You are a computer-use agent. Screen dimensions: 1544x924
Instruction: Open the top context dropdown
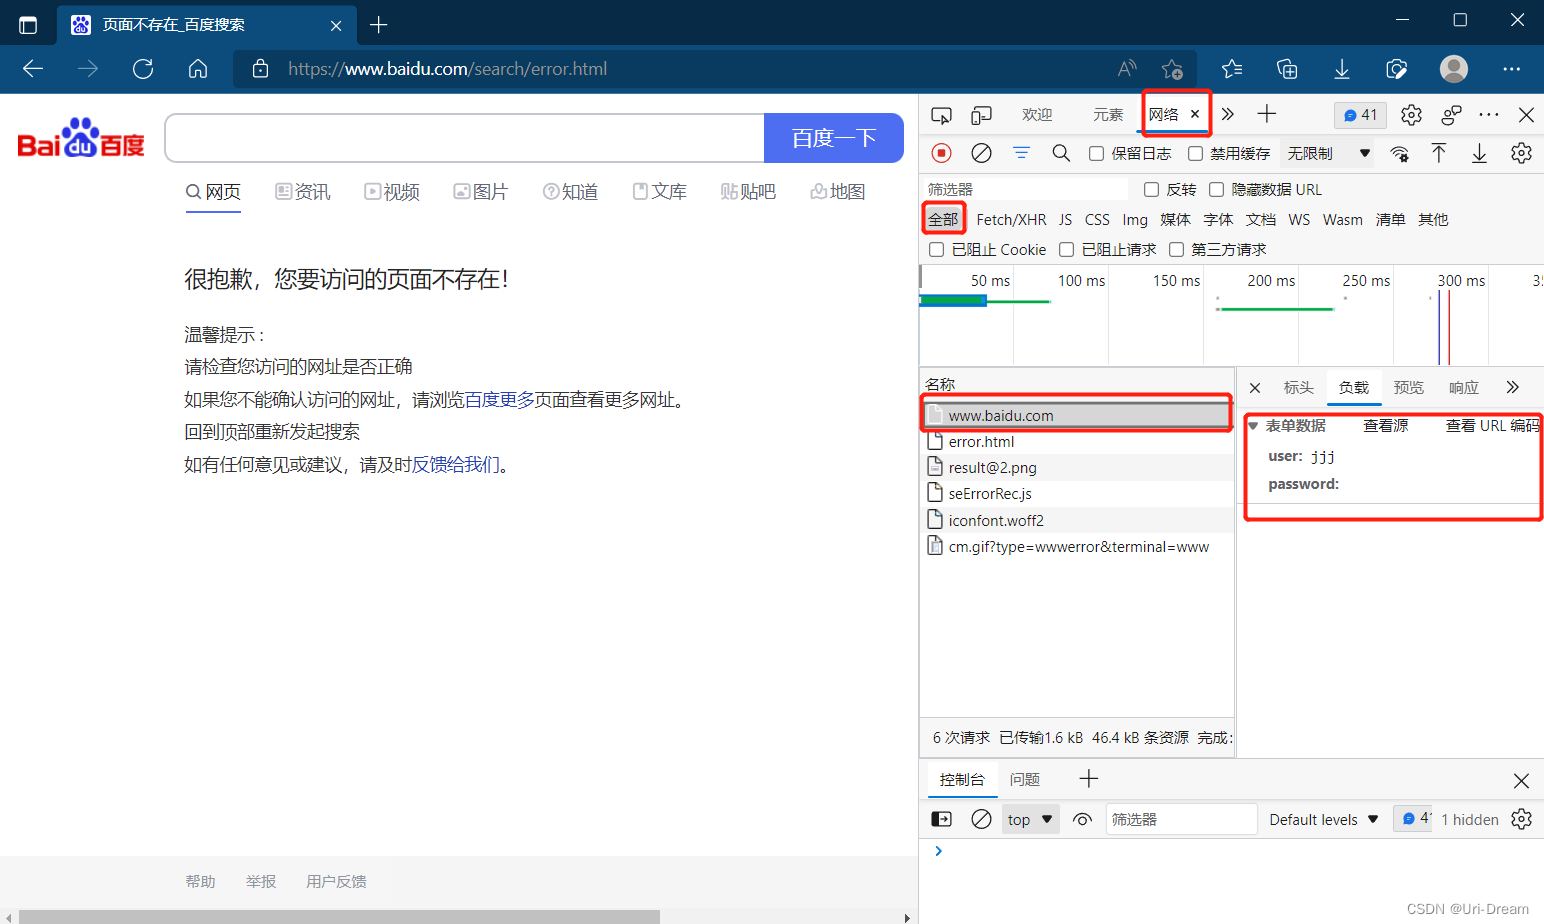click(1030, 819)
